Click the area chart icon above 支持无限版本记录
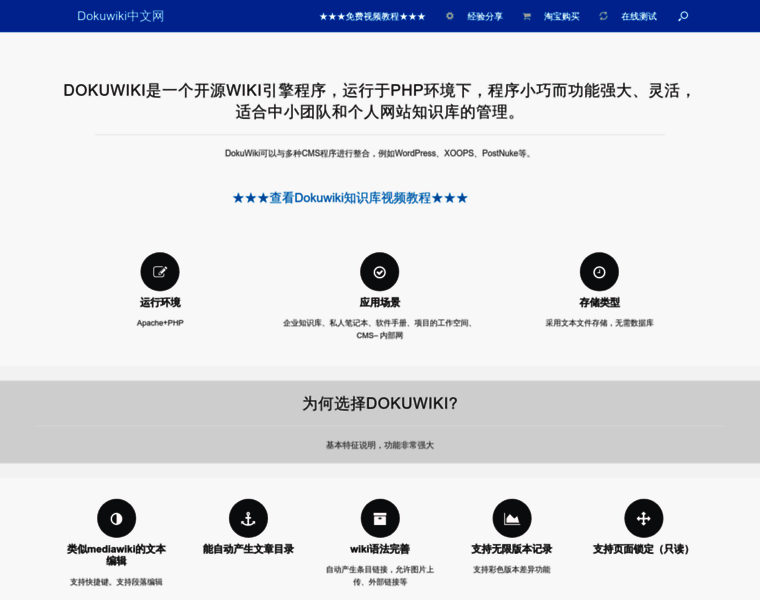The image size is (760, 600). [512, 519]
